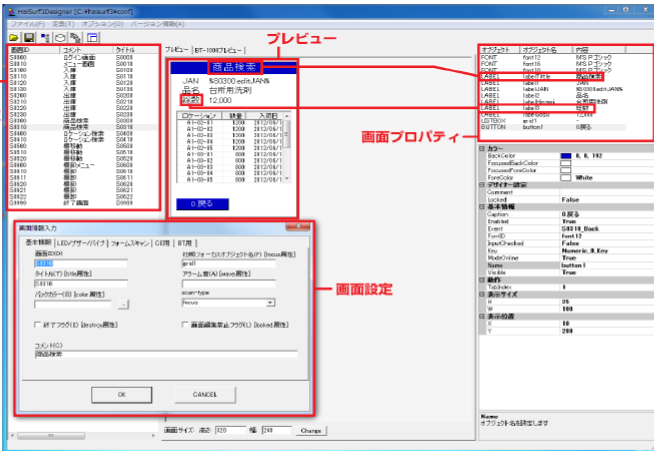Confirm the dialog with OK
Screen dimensions: 654x451
121,395
